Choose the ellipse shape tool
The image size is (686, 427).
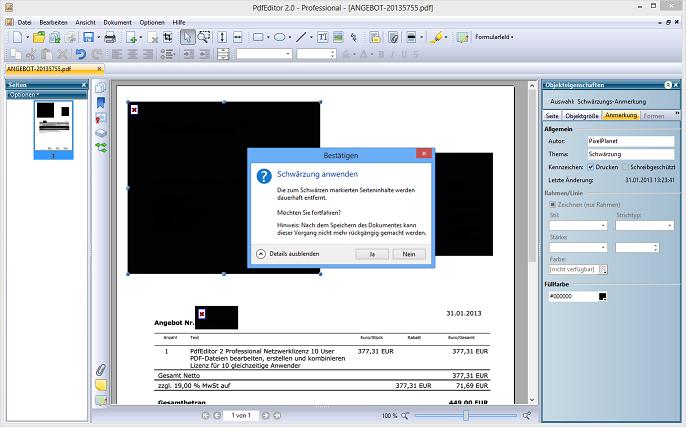tap(280, 38)
